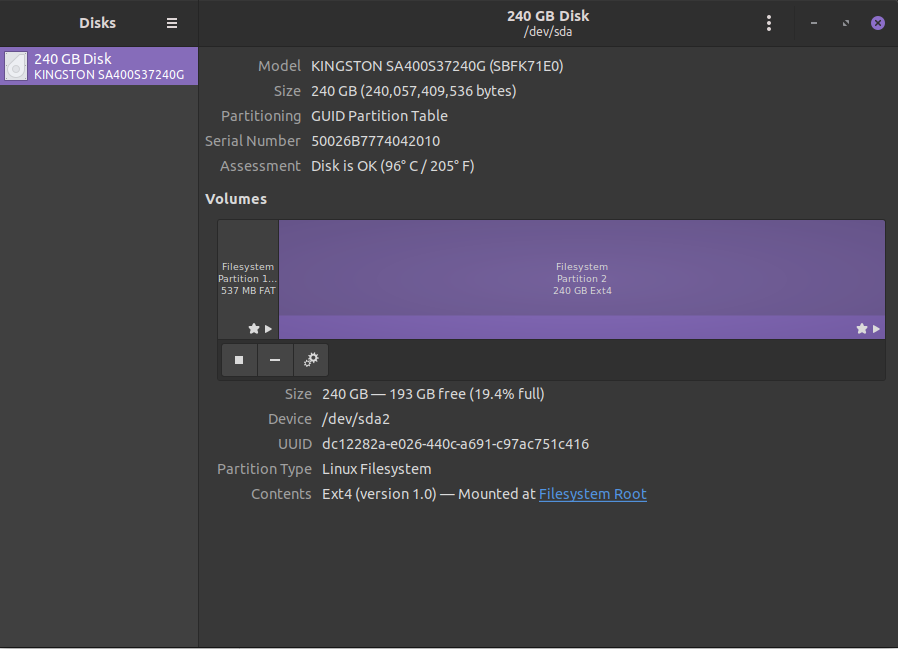898x649 pixels.
Task: Close the Disks window
Action: click(x=877, y=23)
